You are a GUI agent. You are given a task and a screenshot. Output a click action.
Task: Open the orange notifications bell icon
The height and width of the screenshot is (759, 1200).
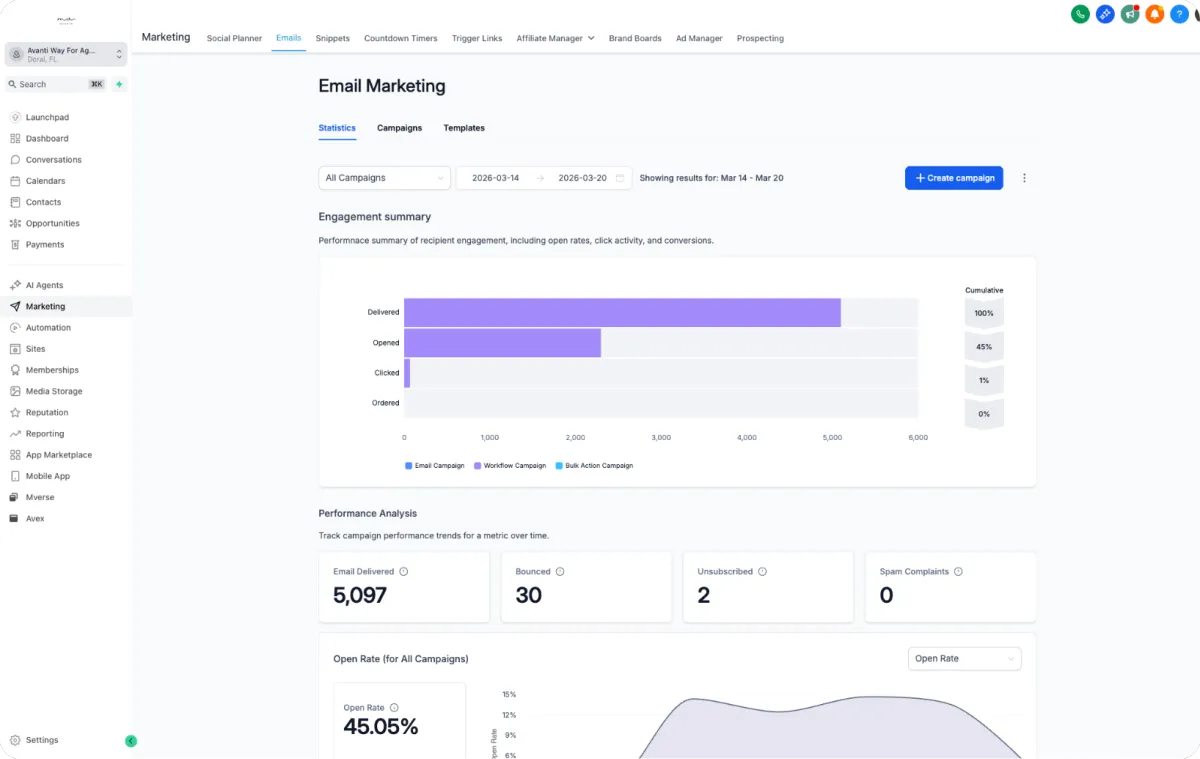point(1155,14)
